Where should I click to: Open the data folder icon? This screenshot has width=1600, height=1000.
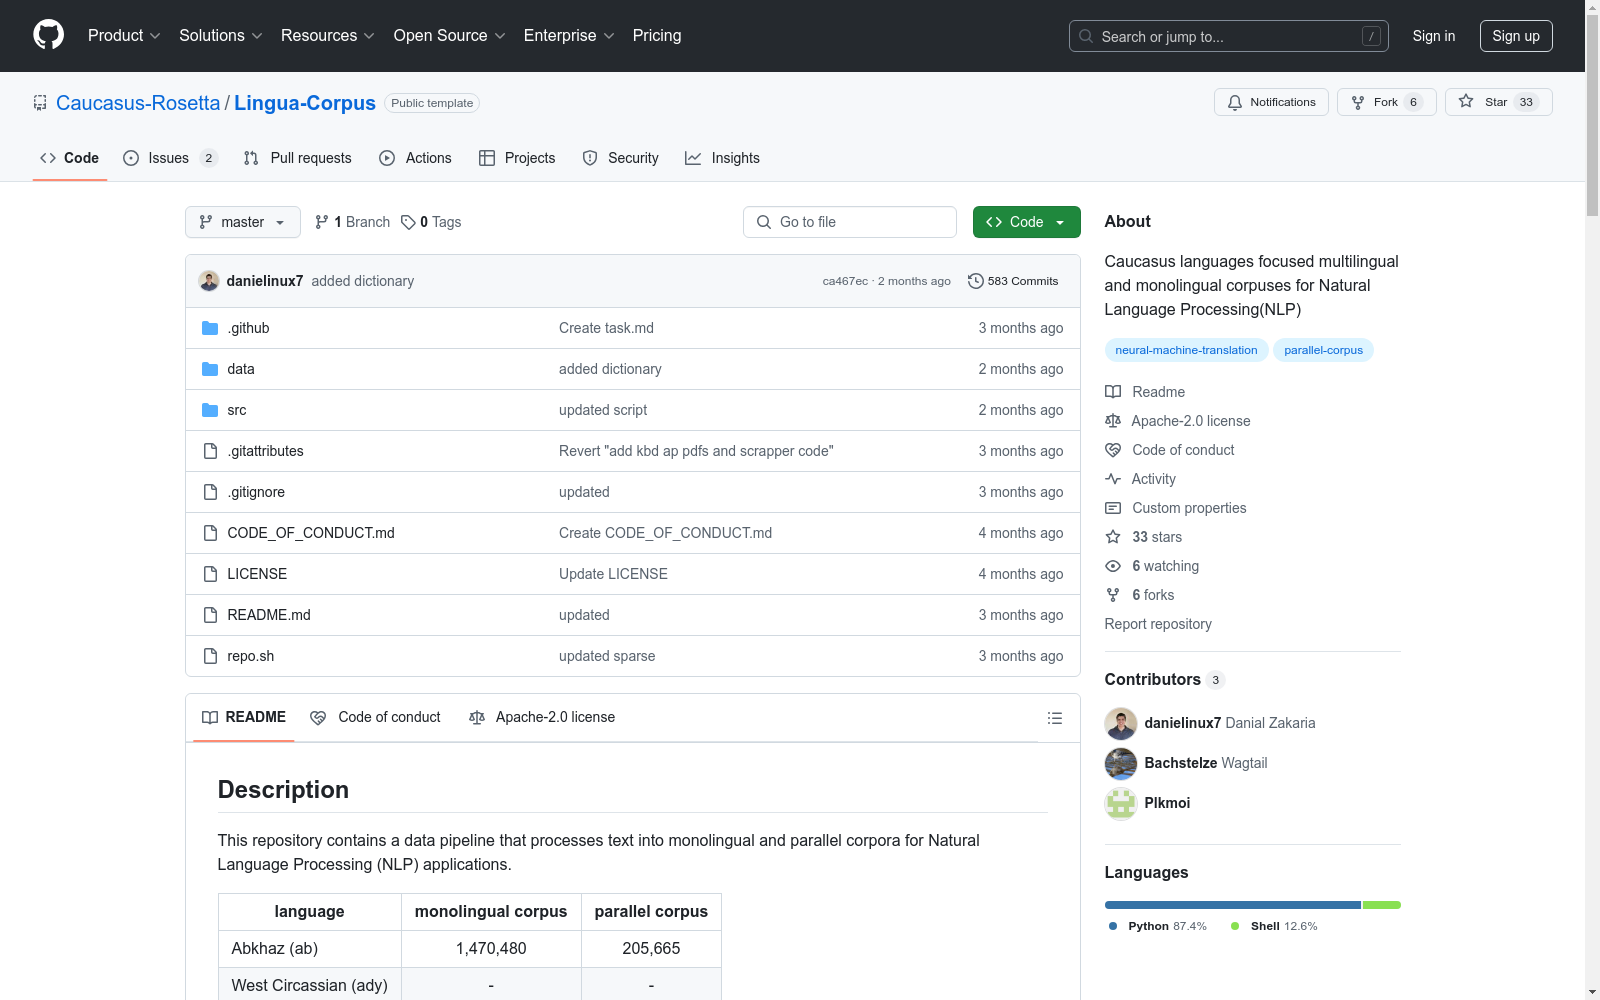pos(210,369)
